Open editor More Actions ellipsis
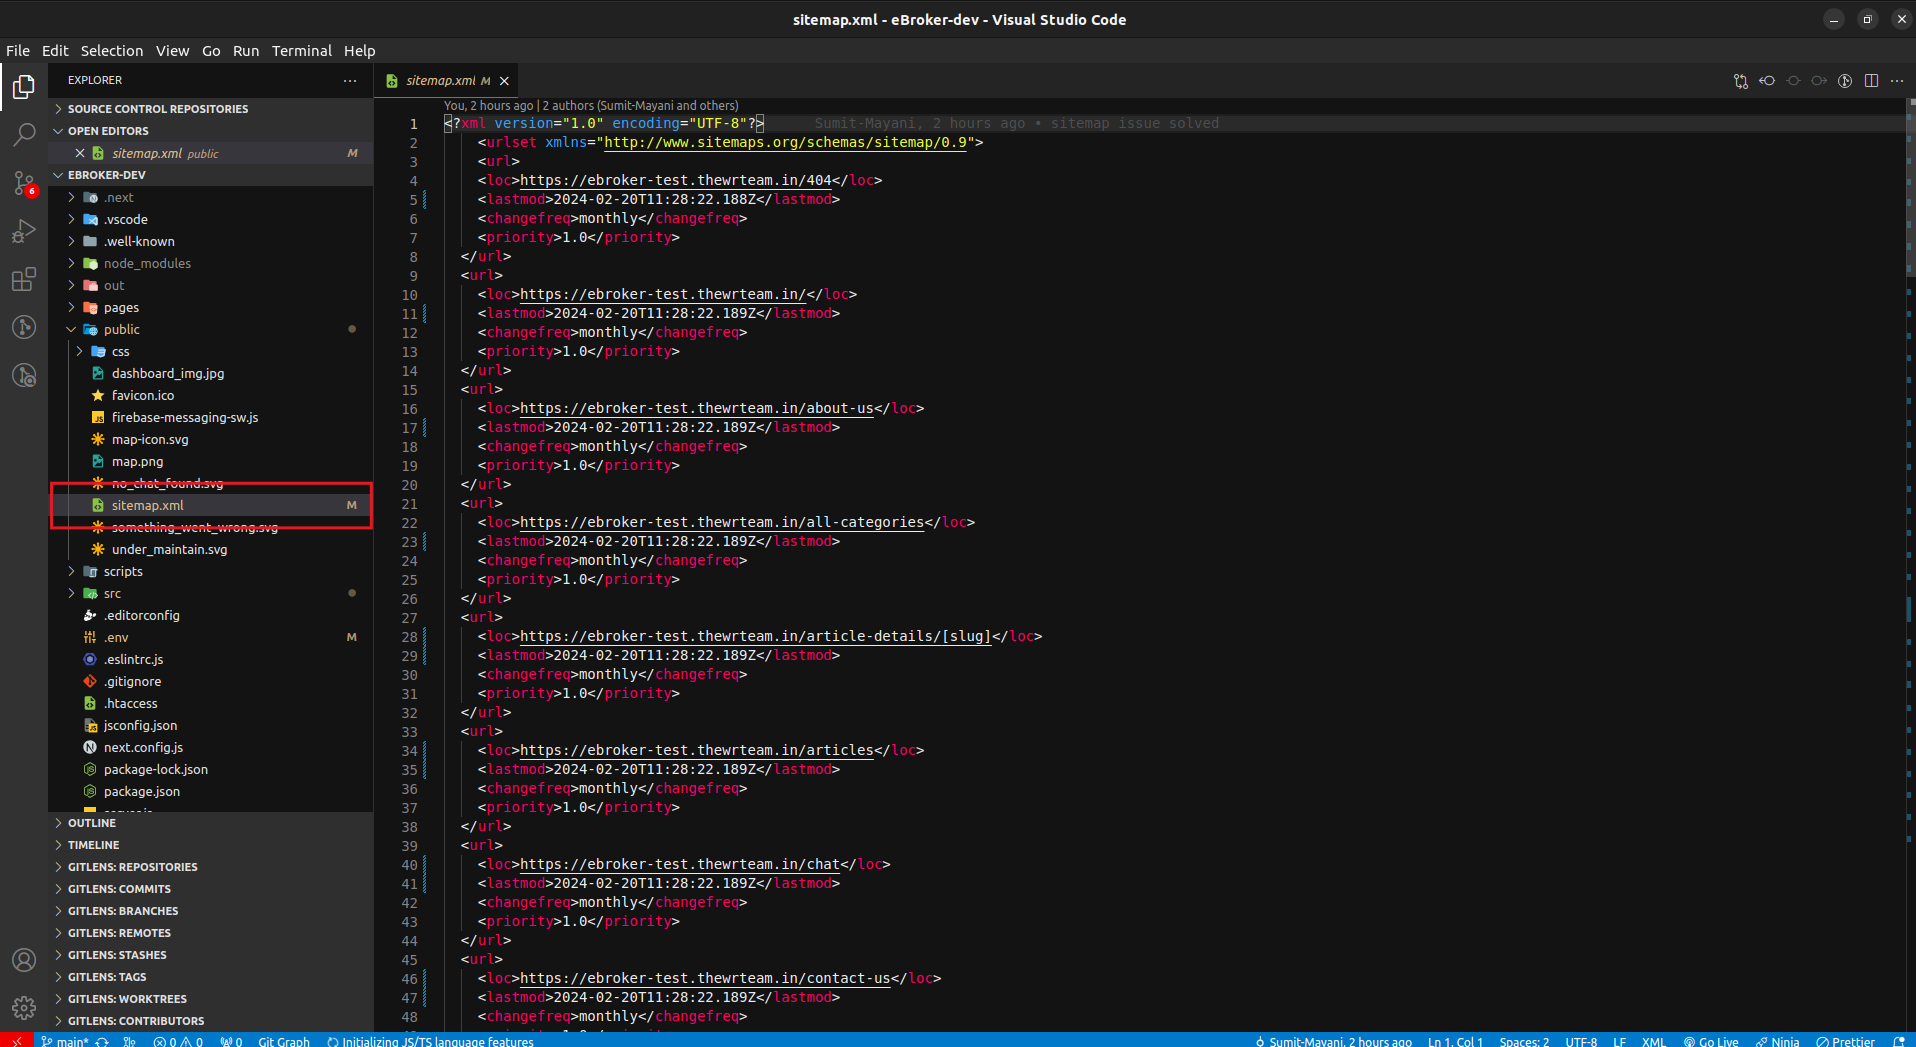Image resolution: width=1916 pixels, height=1047 pixels. [1897, 81]
